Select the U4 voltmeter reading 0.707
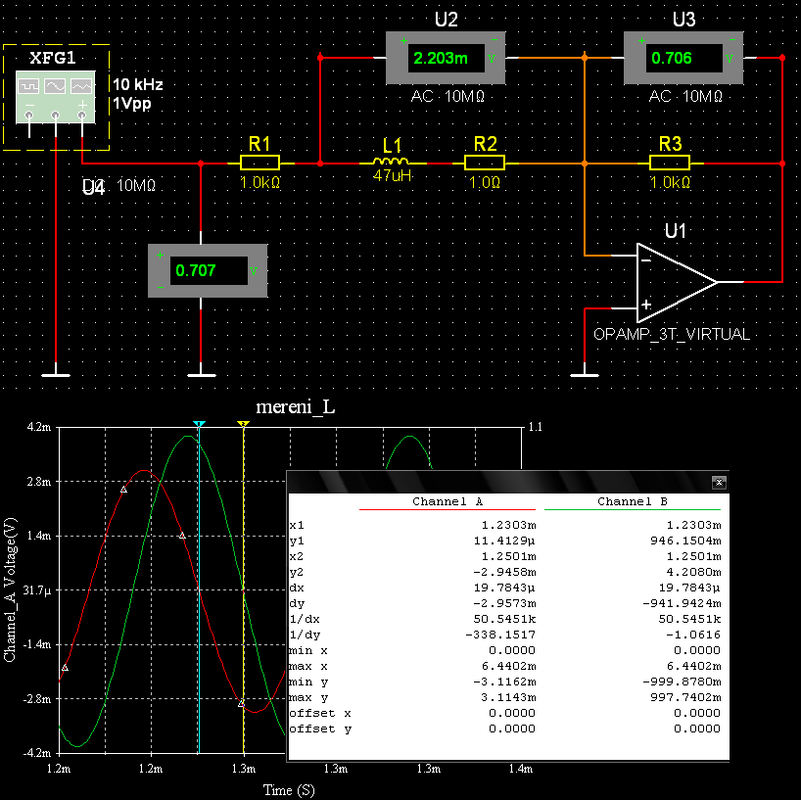This screenshot has width=801, height=800. (207, 271)
